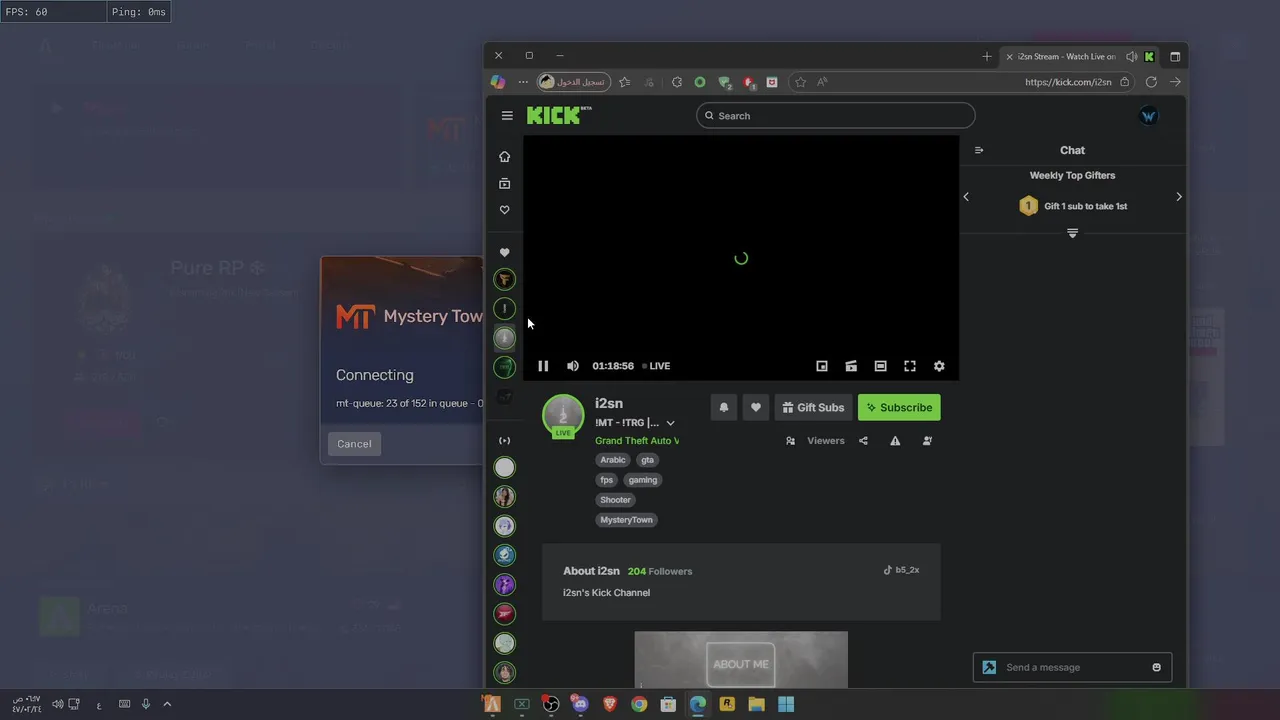Click the share stream icon

(x=863, y=441)
